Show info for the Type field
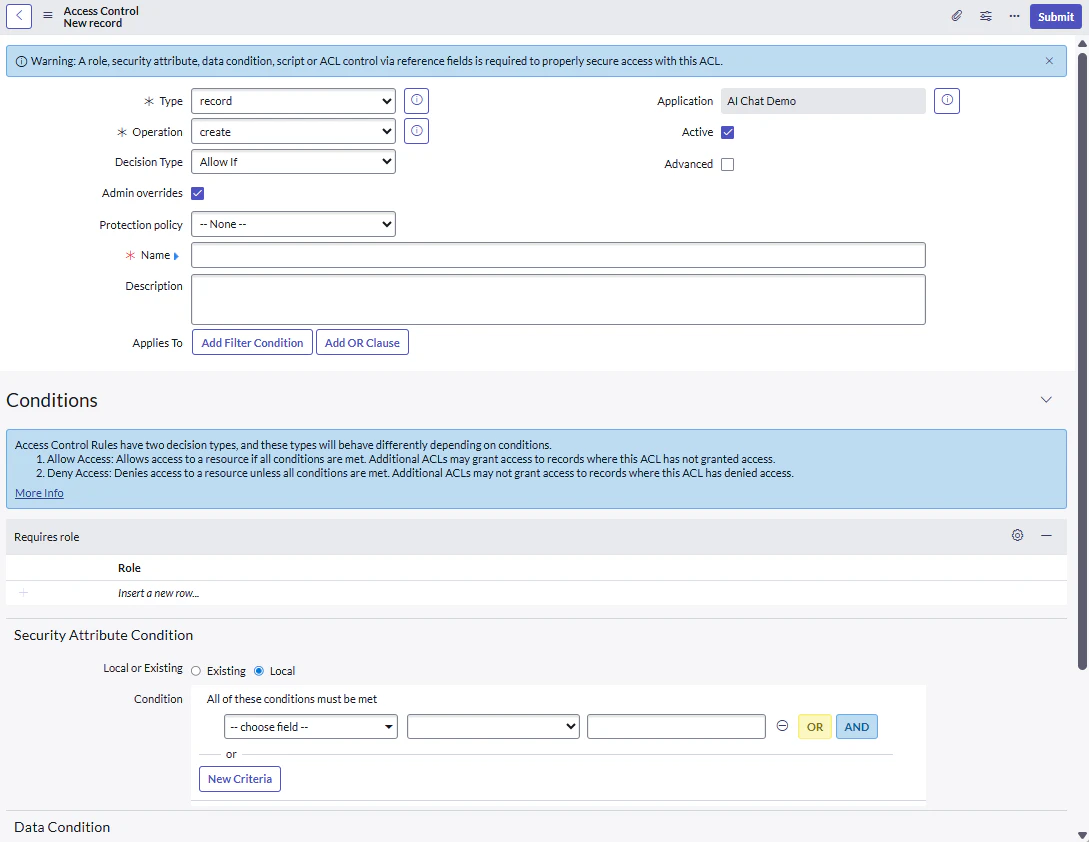This screenshot has width=1089, height=842. tap(416, 100)
